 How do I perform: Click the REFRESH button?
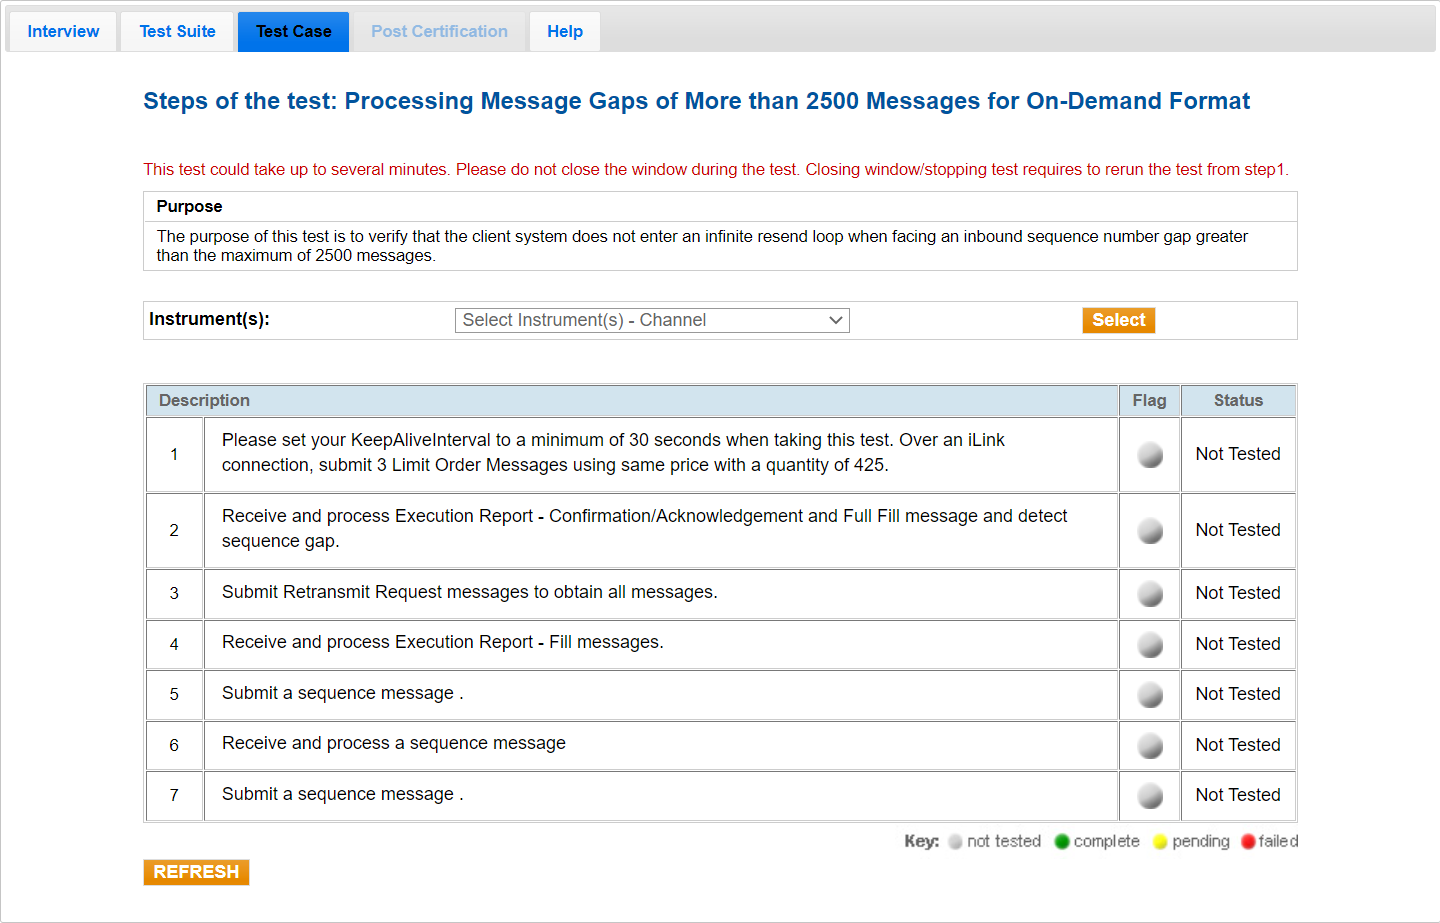click(x=196, y=872)
